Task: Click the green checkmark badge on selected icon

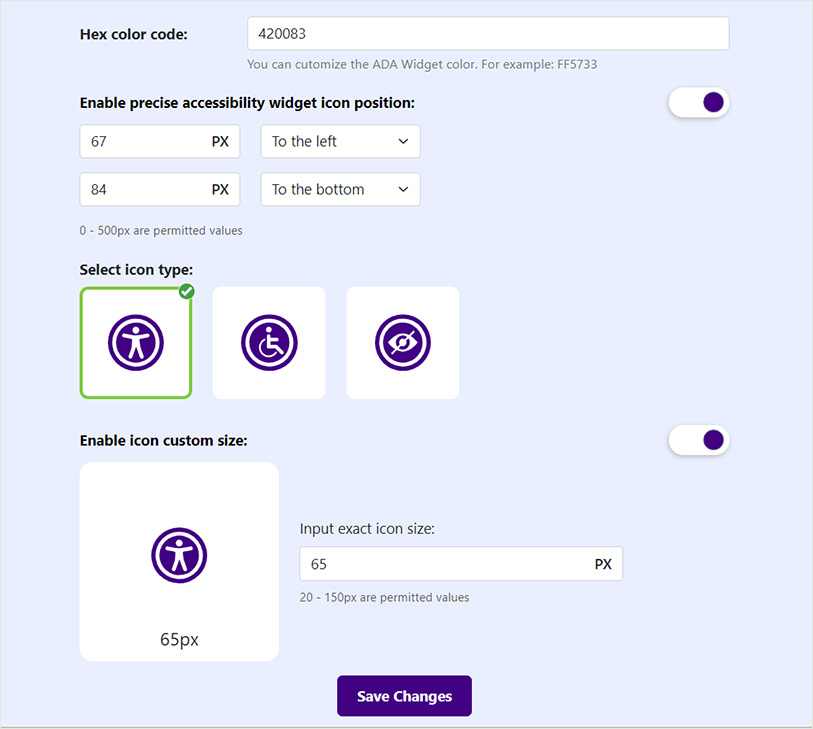Action: point(186,291)
